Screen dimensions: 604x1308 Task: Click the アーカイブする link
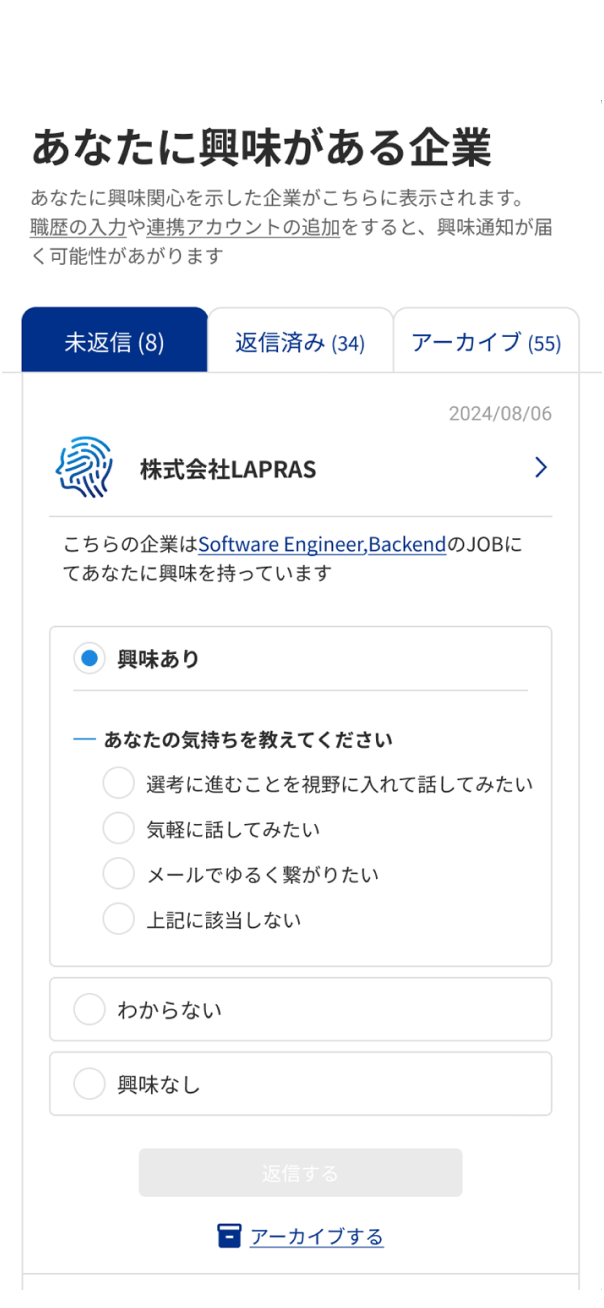pos(316,1237)
